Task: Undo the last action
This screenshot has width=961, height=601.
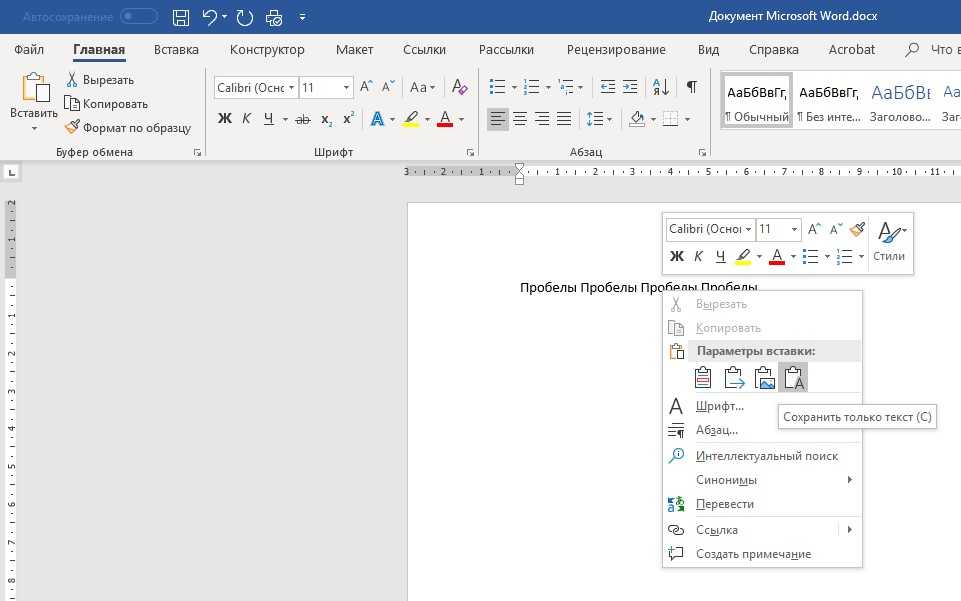Action: click(x=210, y=17)
